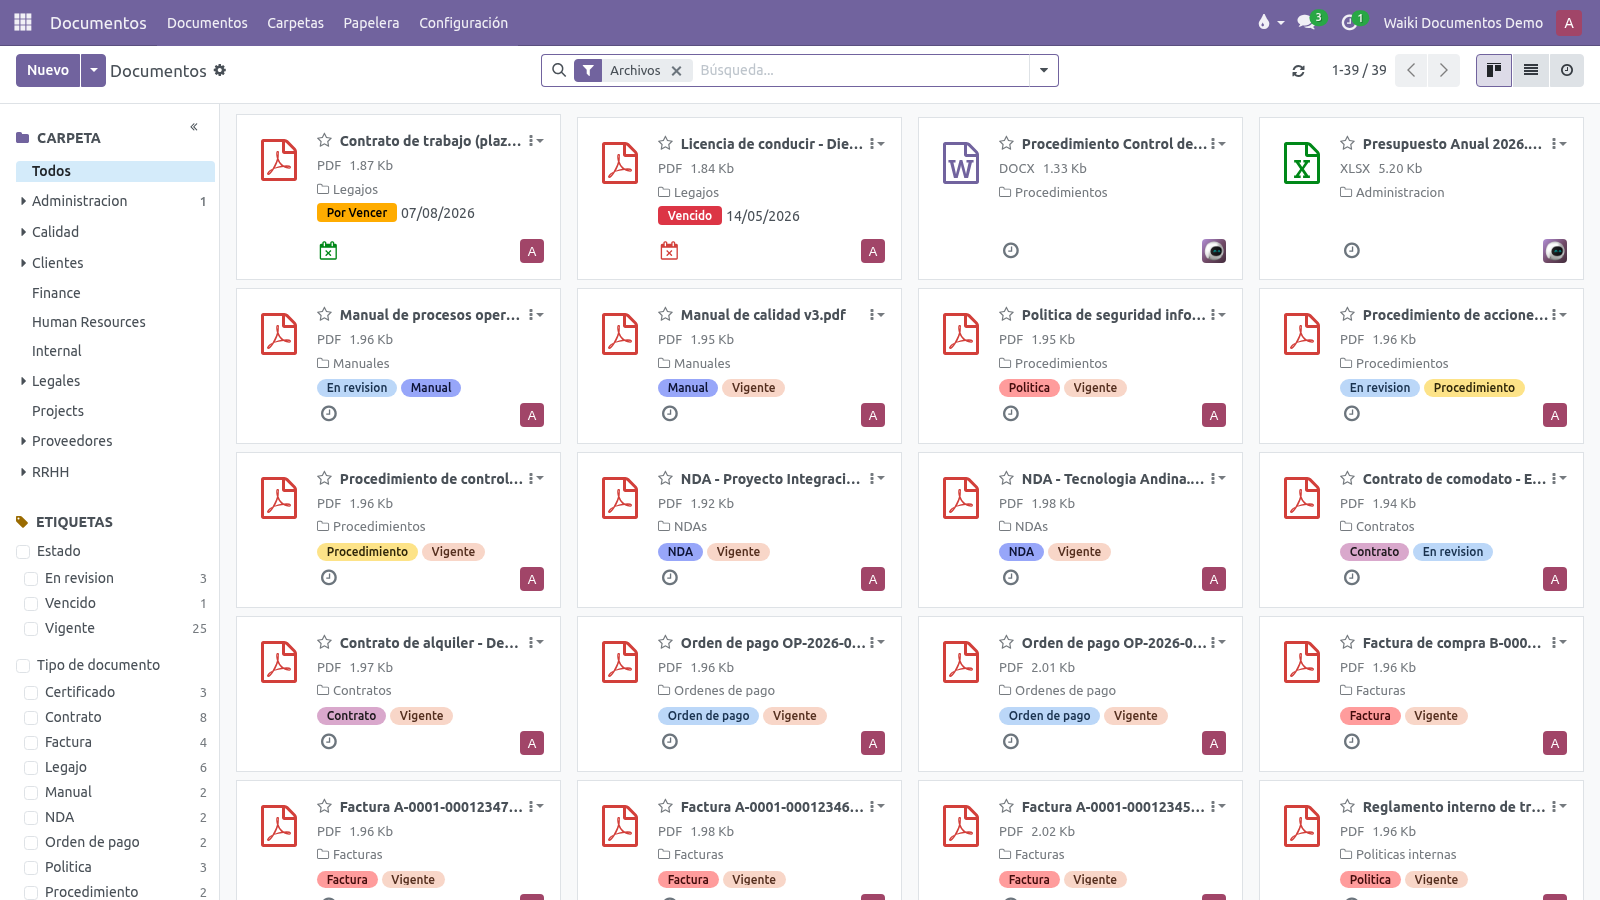Remove the Archivos filter facet

pos(677,71)
